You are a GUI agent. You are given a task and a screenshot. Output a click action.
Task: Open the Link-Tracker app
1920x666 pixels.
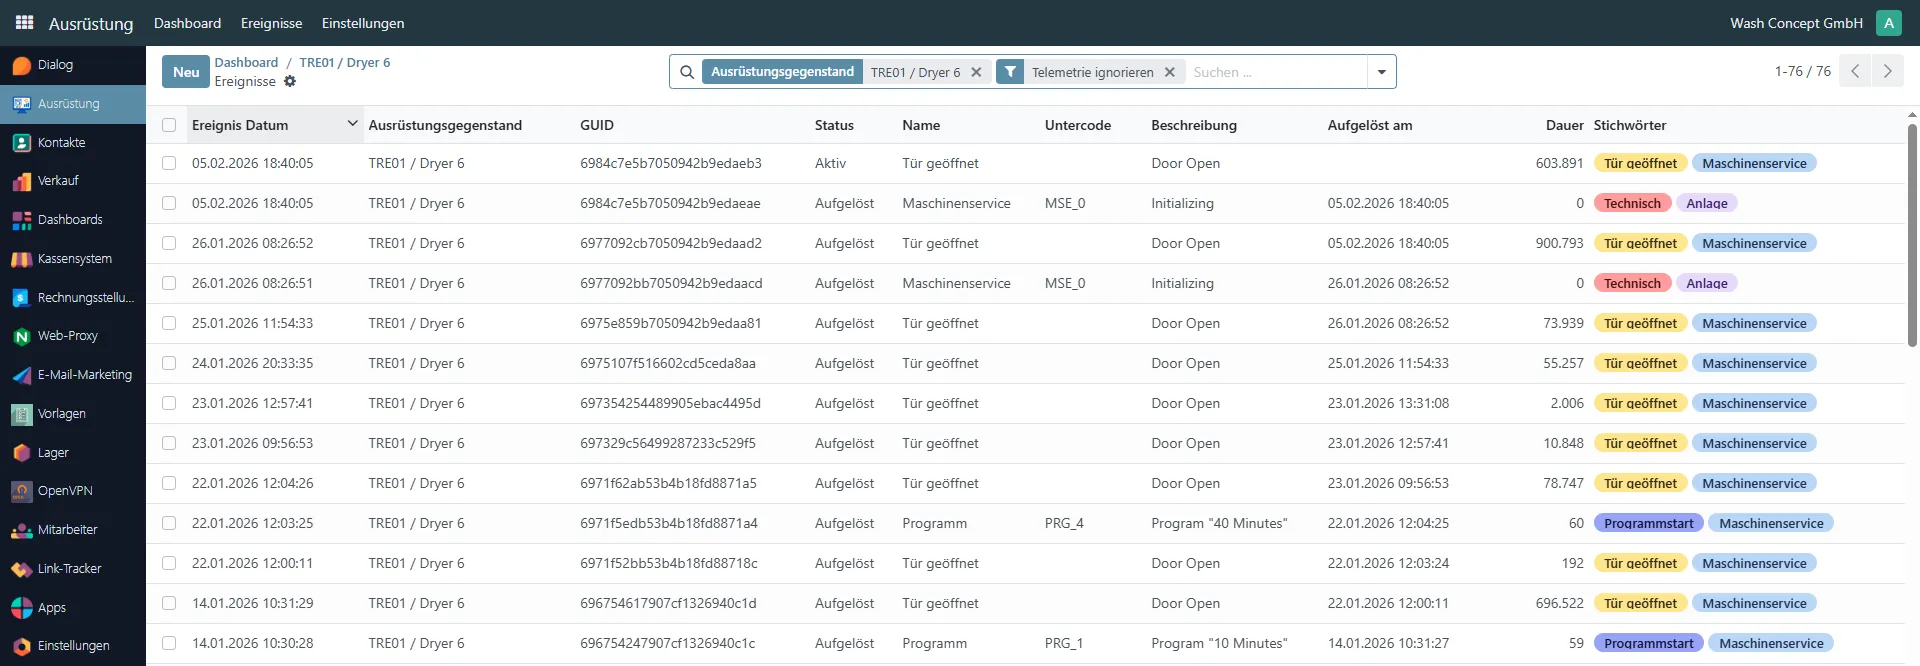(69, 569)
